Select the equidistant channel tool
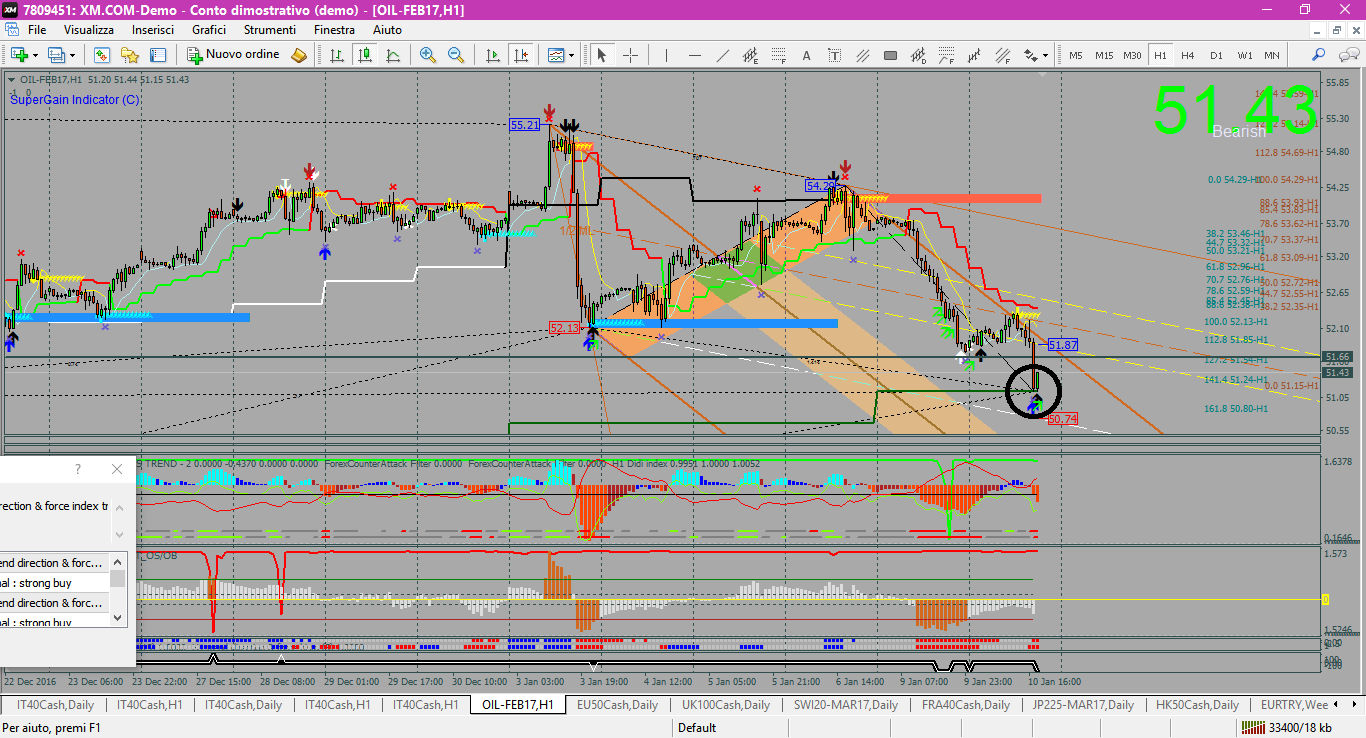 [751, 55]
